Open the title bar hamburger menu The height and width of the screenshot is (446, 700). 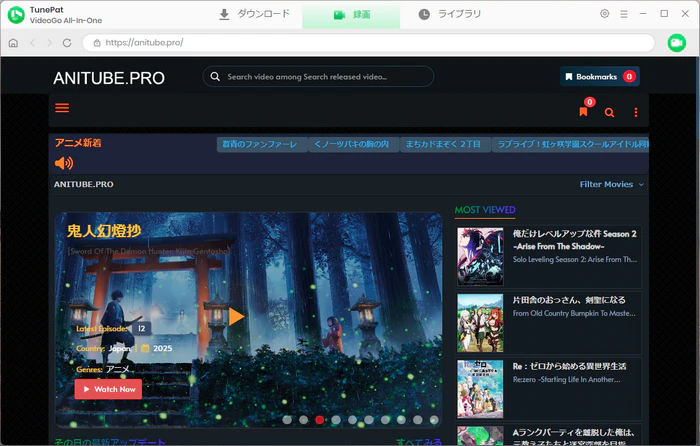pyautogui.click(x=624, y=14)
